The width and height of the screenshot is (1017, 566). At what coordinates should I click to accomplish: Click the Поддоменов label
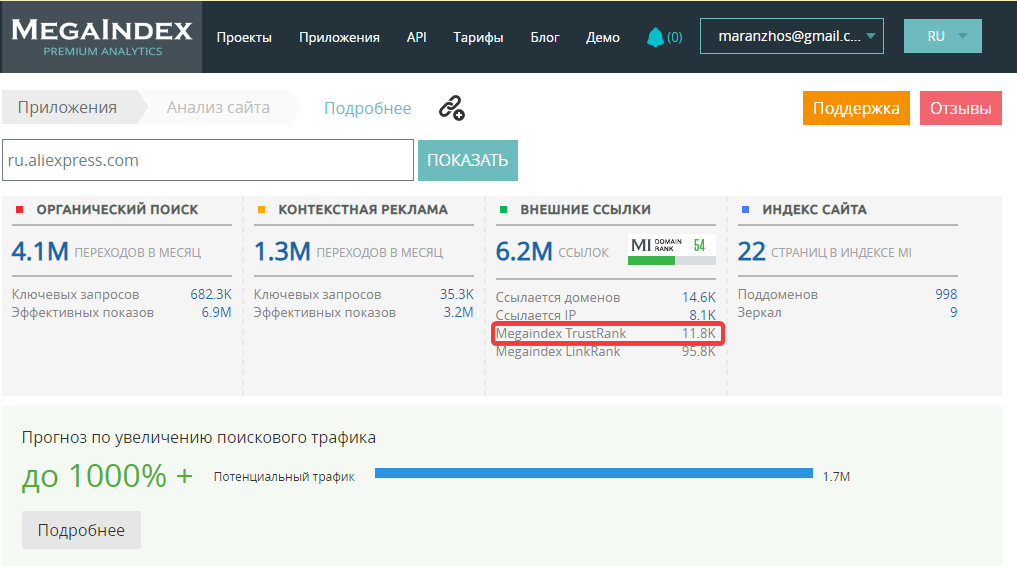pos(778,294)
